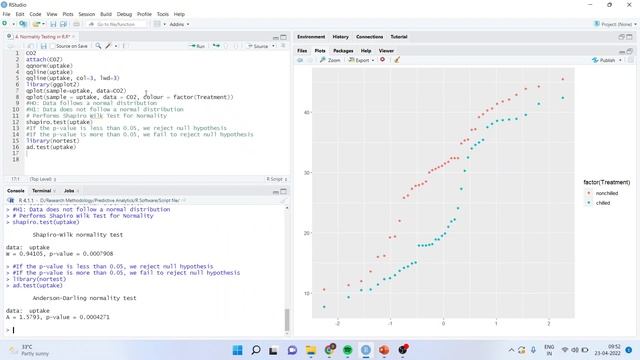This screenshot has height=360, width=640.
Task: Open the Connections tab
Action: click(x=369, y=37)
